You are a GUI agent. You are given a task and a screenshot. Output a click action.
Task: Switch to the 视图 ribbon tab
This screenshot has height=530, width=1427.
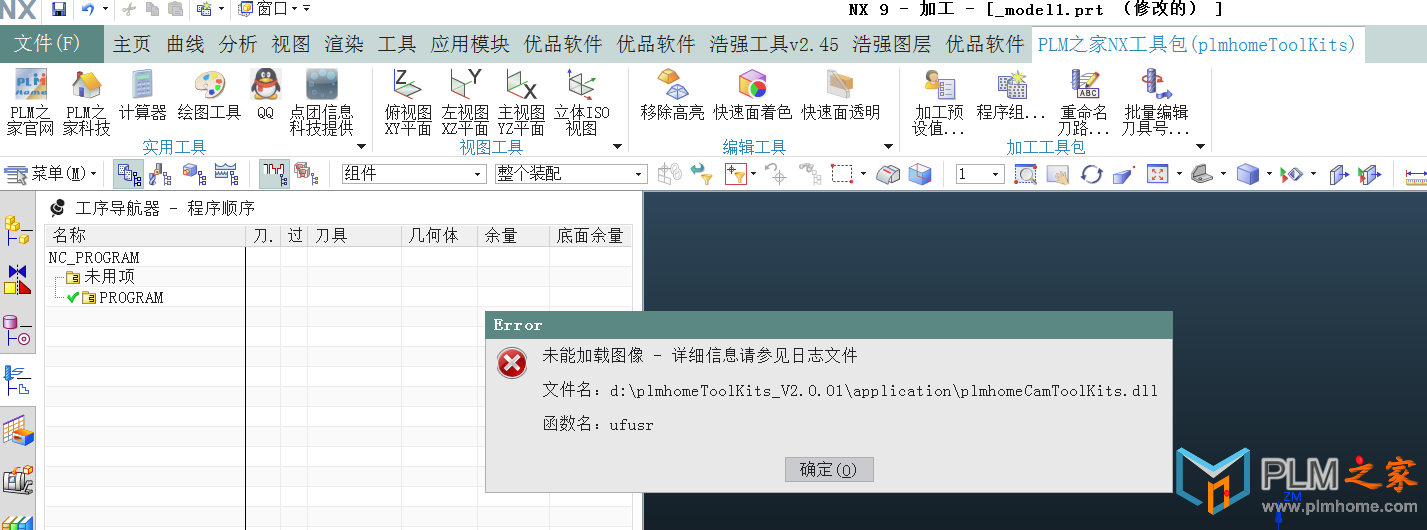[291, 44]
